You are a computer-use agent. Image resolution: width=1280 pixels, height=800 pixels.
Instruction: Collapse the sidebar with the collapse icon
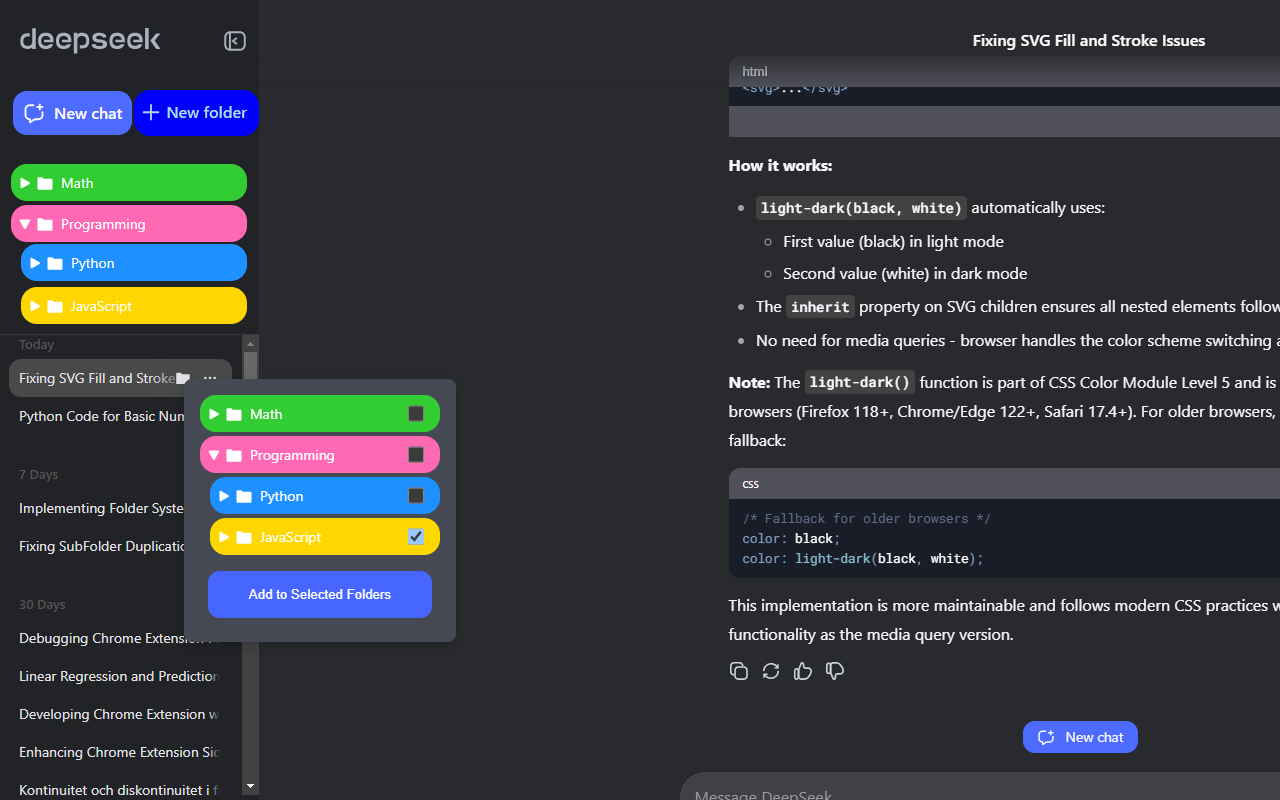click(x=234, y=41)
